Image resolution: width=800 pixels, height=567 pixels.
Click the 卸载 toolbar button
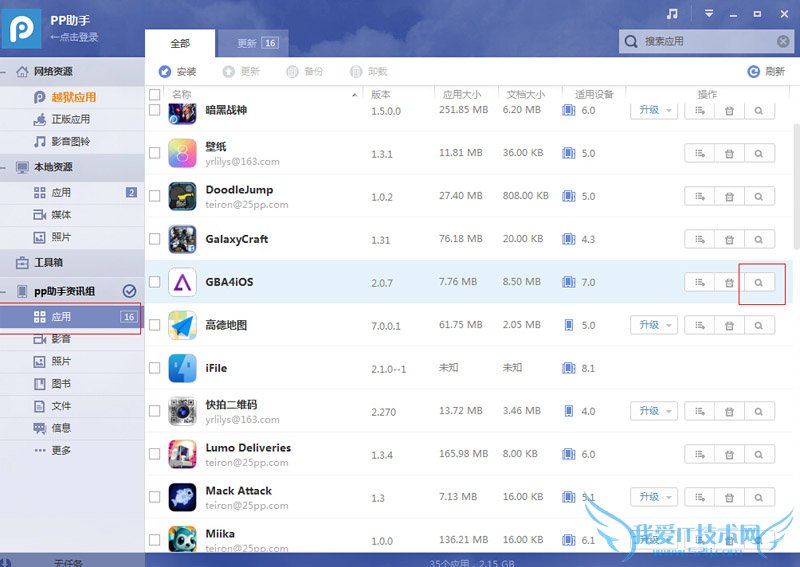tap(368, 71)
